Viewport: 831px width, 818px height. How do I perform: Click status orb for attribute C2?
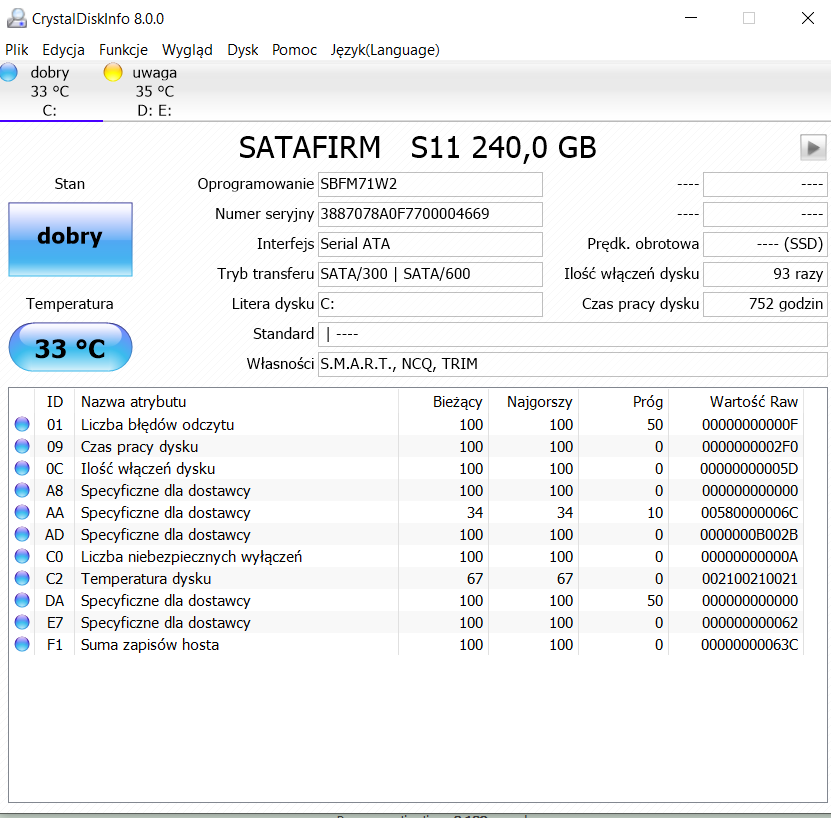[x=22, y=578]
